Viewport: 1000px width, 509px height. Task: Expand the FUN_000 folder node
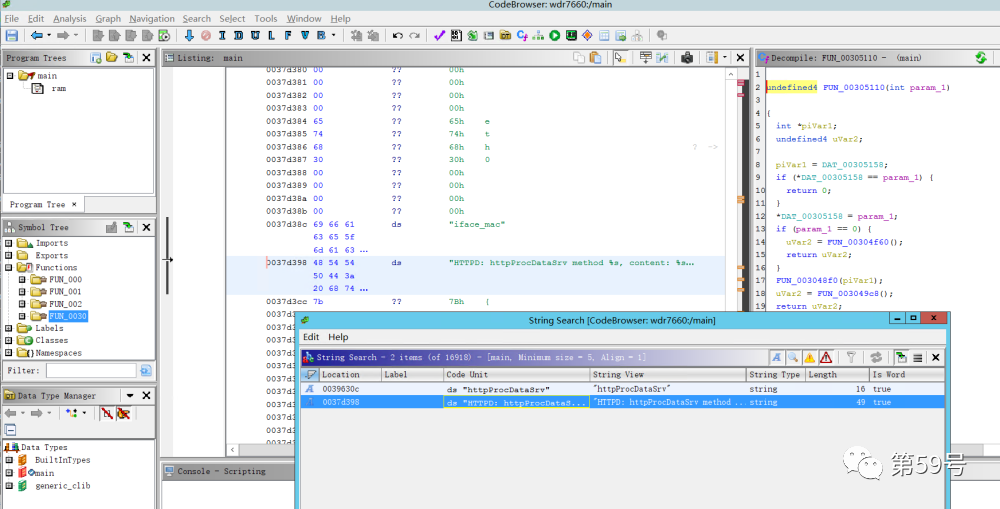(x=22, y=279)
